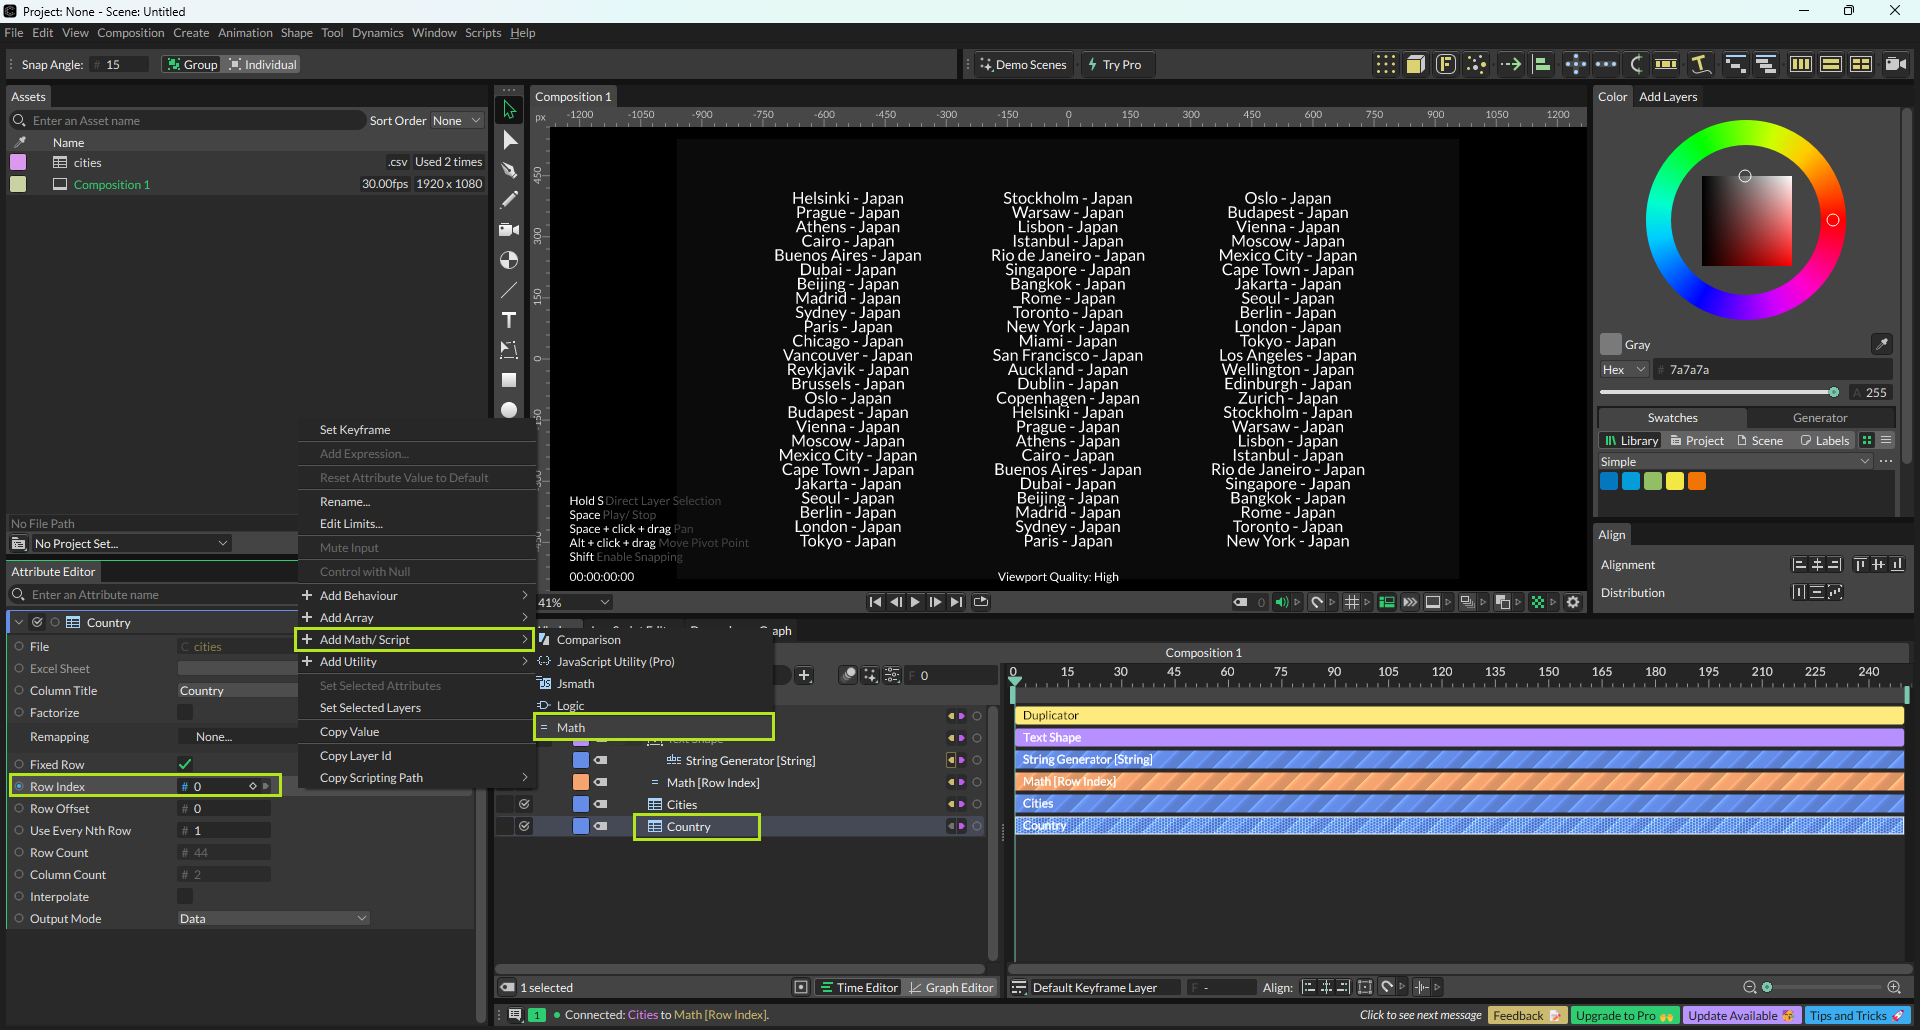Select the Pencil drawing tool
Image resolution: width=1920 pixels, height=1030 pixels.
point(509,200)
